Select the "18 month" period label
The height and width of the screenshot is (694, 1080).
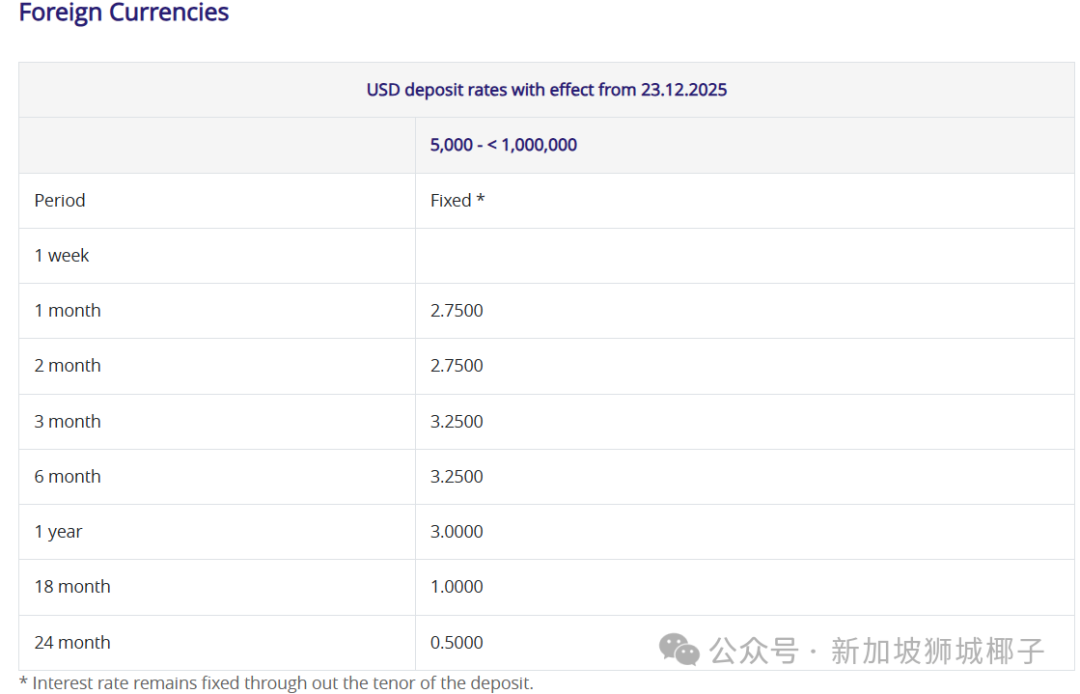pos(72,587)
